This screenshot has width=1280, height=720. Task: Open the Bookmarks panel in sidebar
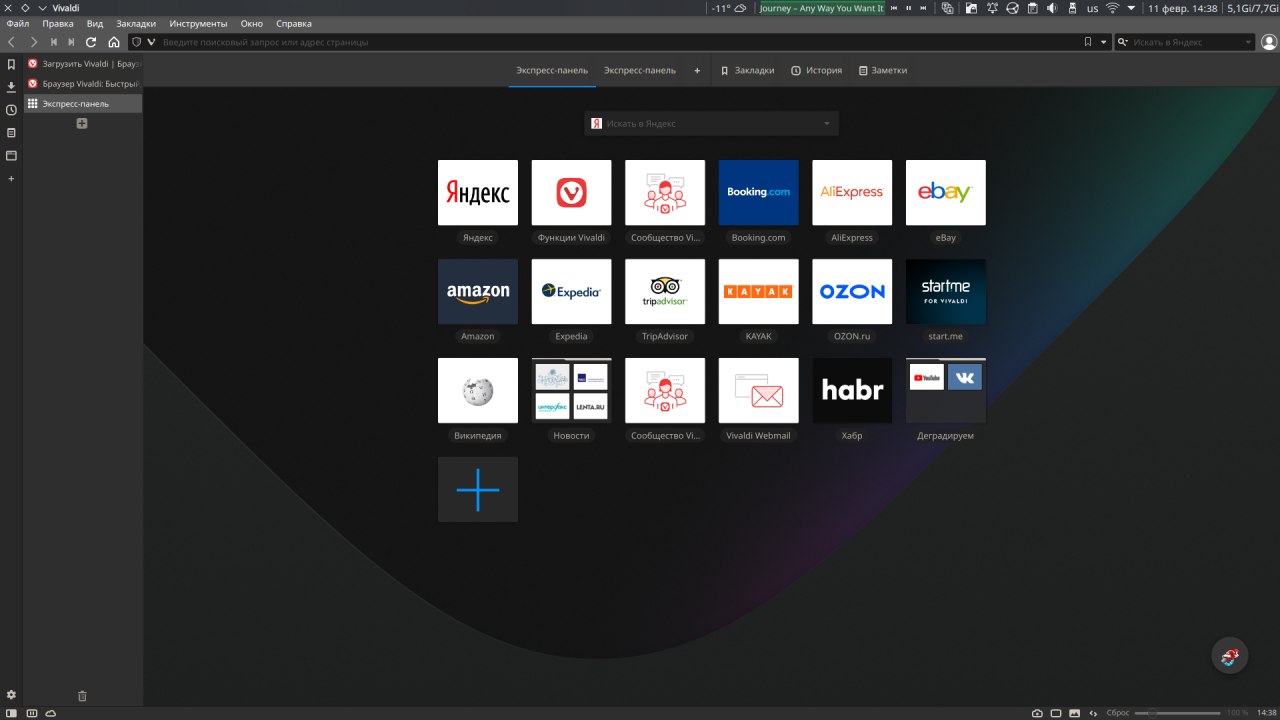pos(11,64)
